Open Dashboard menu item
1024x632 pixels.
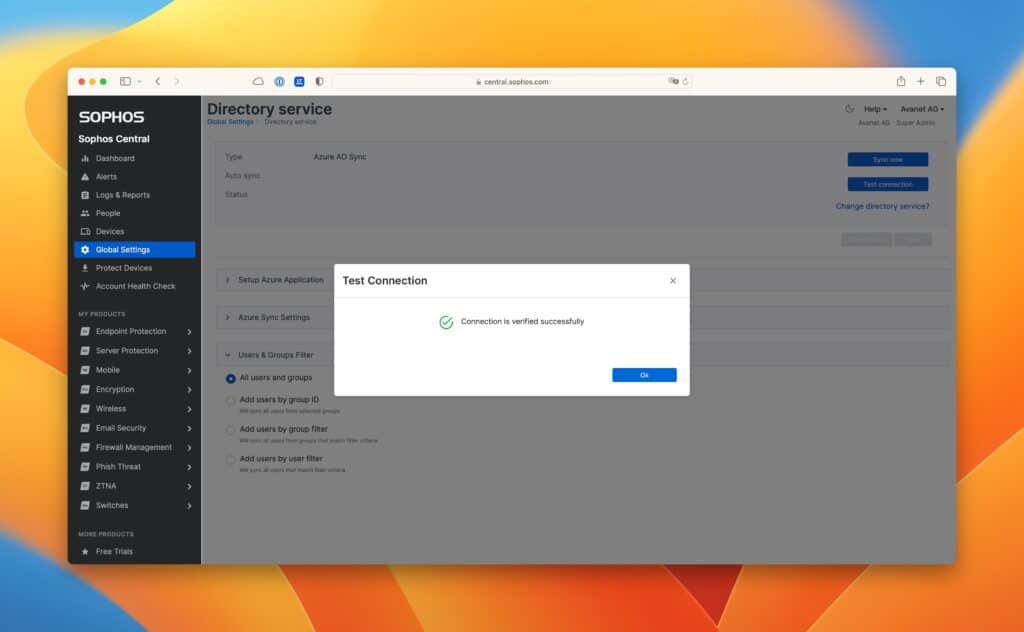tap(115, 158)
